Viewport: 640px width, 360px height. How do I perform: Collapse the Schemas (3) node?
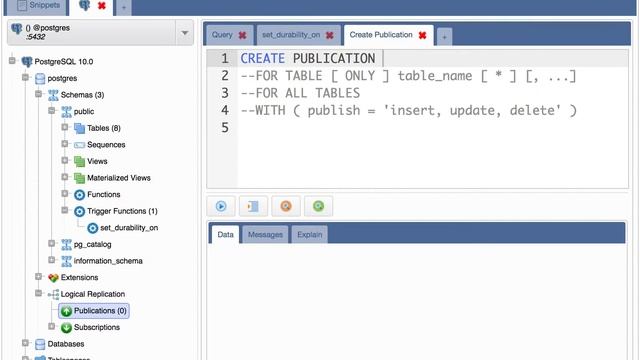[38, 94]
